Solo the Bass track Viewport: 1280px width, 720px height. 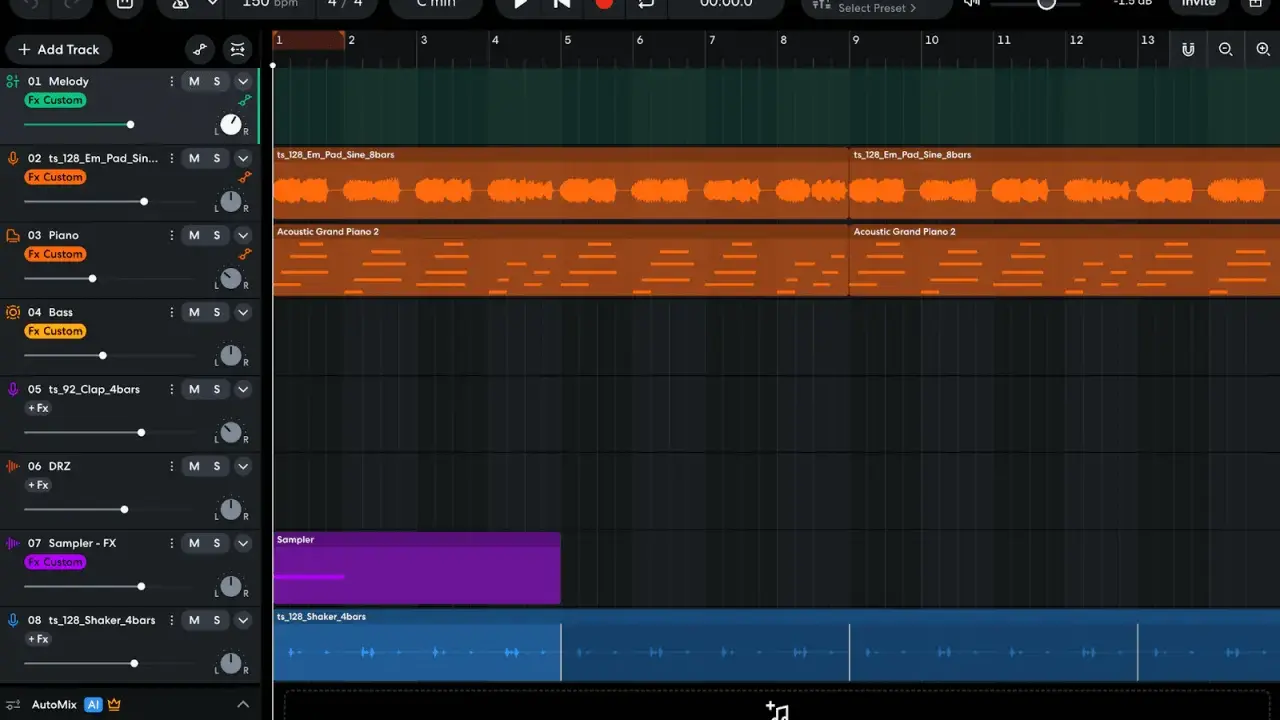click(216, 312)
